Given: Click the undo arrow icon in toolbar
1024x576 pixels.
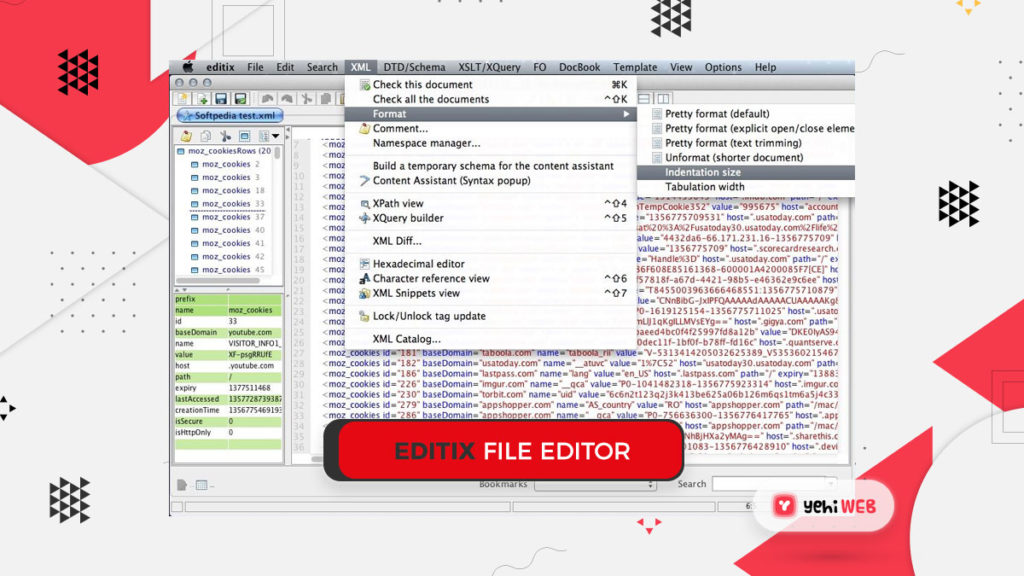Looking at the screenshot, I should click(267, 99).
